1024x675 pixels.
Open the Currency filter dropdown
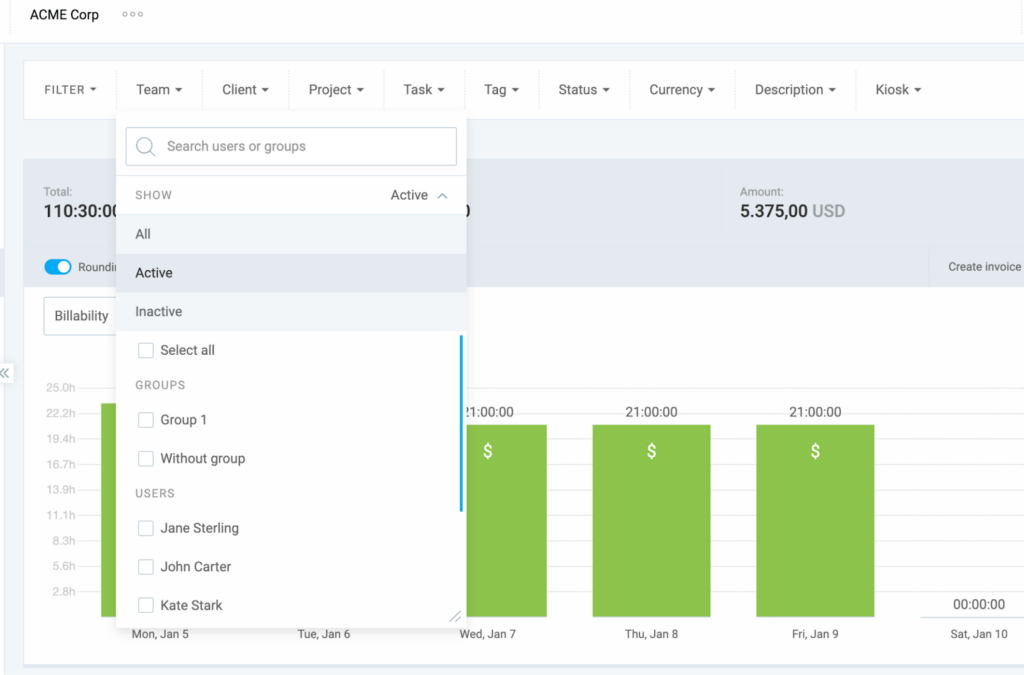[682, 90]
